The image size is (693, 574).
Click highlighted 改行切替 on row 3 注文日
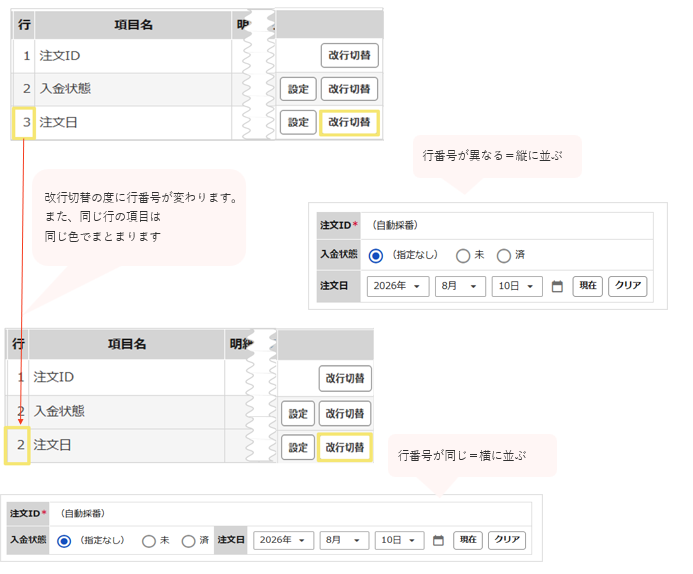(349, 122)
